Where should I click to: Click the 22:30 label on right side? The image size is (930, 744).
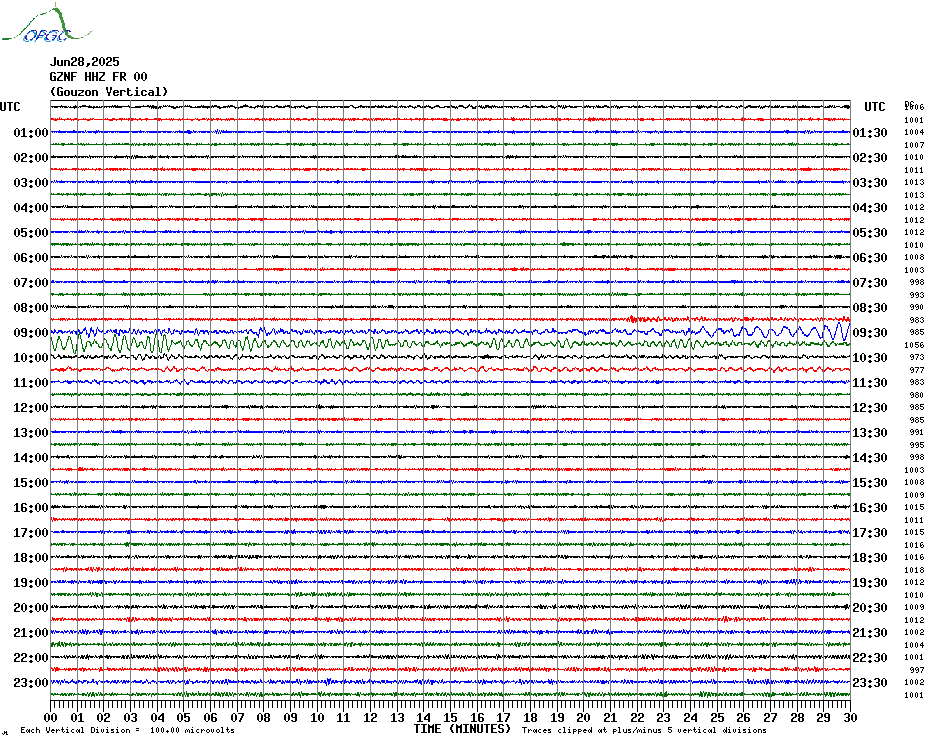pyautogui.click(x=870, y=657)
